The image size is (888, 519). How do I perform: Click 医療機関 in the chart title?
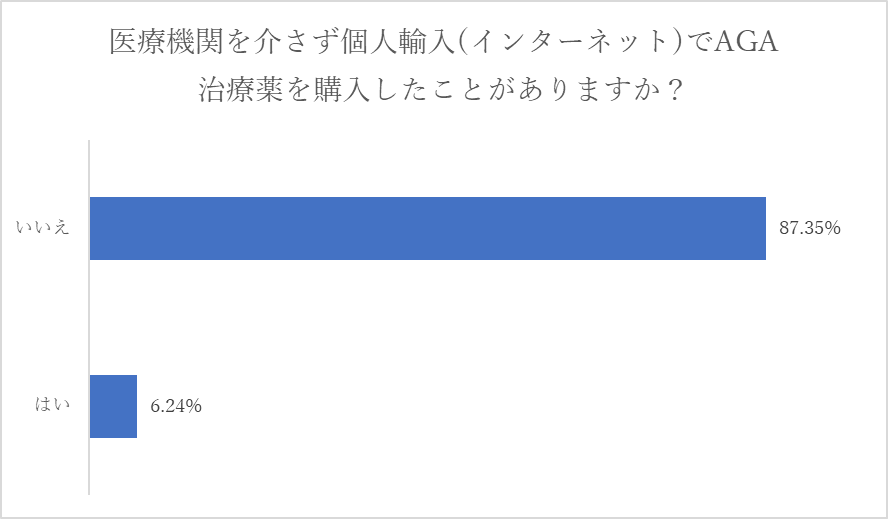tap(166, 41)
